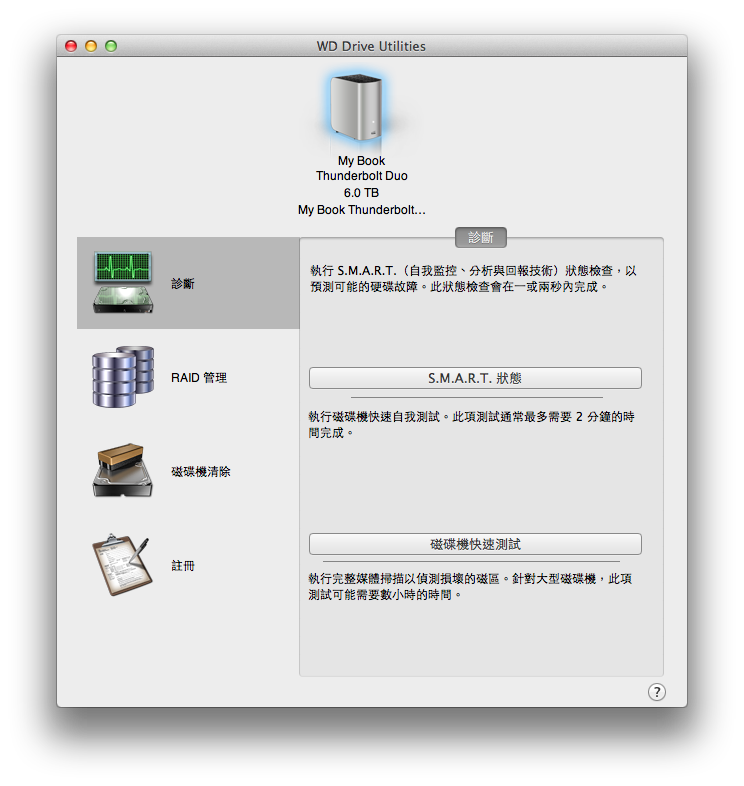
Task: Run the S.M.A.R.T. 狀態 check
Action: (x=475, y=378)
